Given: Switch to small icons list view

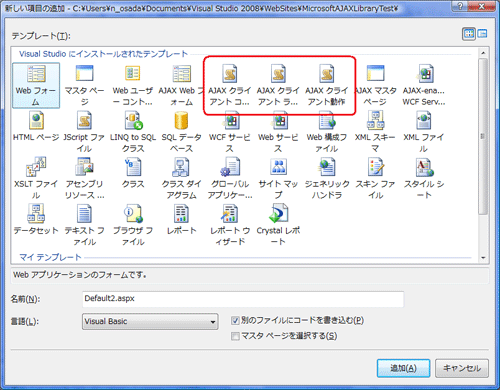Looking at the screenshot, I should point(482,34).
